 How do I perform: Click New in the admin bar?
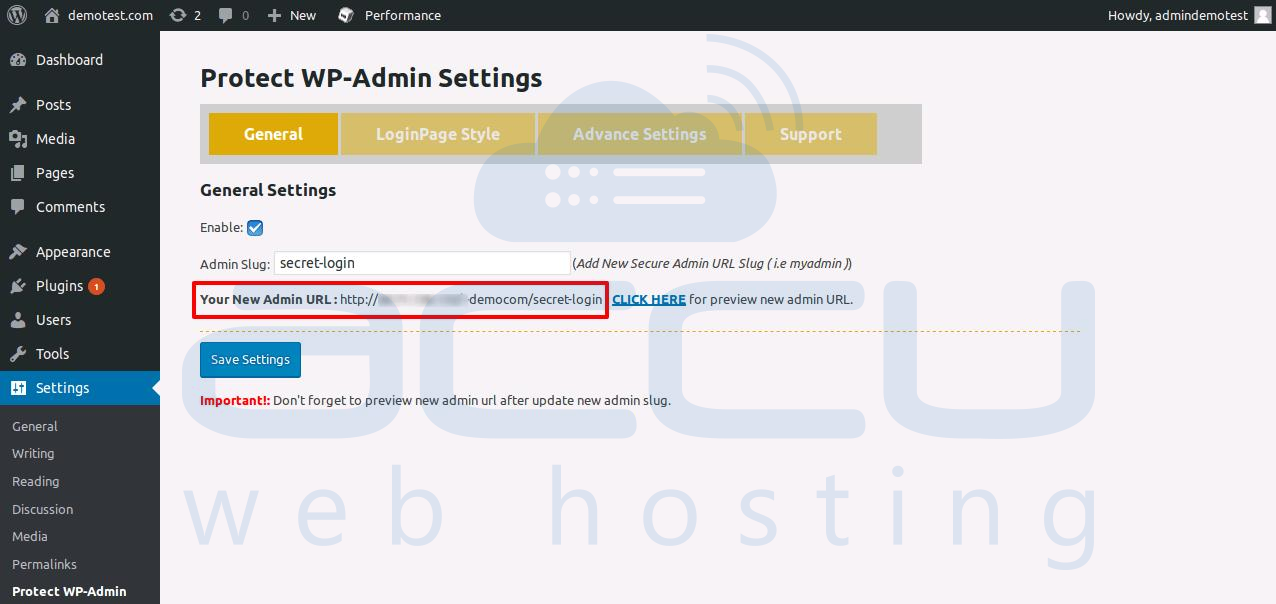pyautogui.click(x=303, y=15)
